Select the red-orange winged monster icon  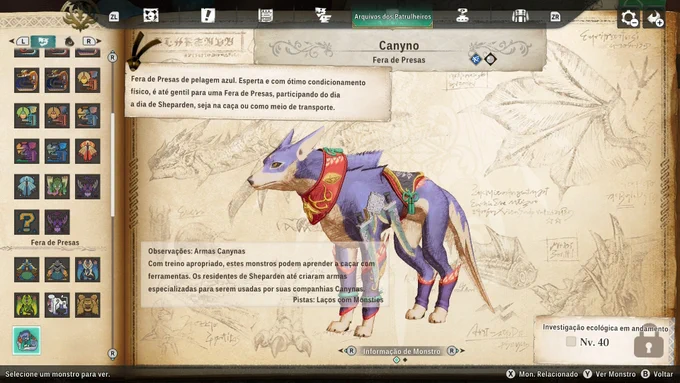[88, 151]
